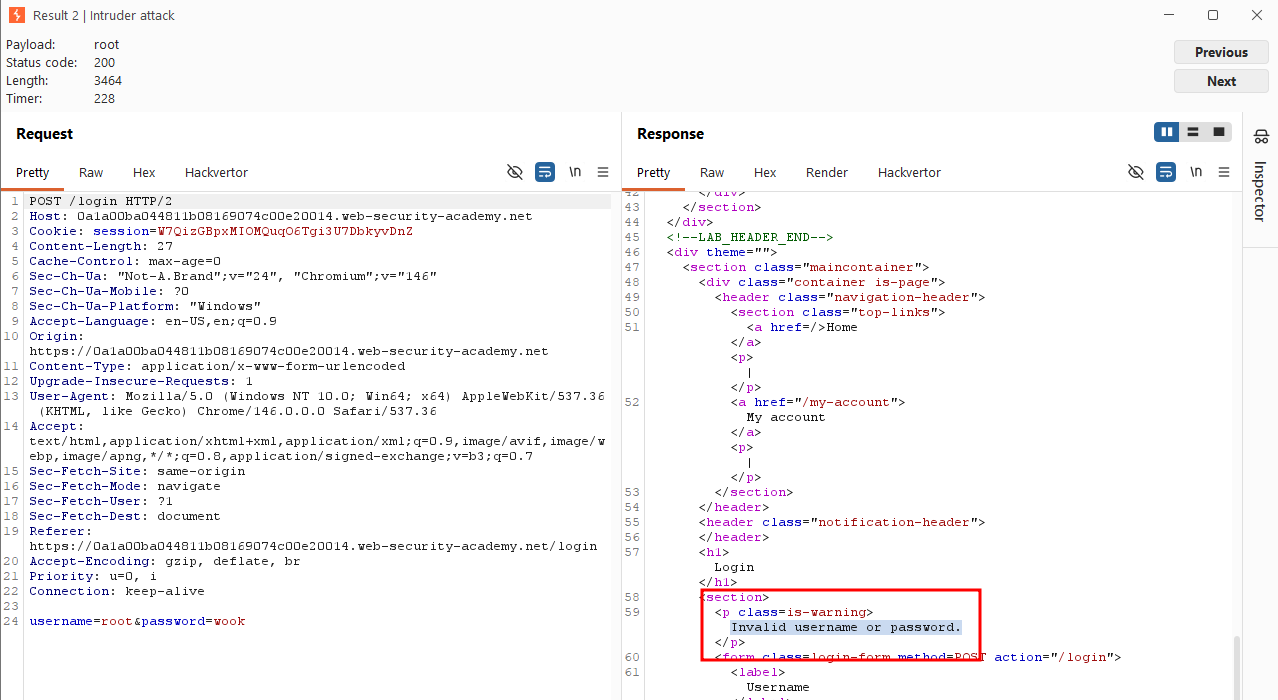Image resolution: width=1278 pixels, height=700 pixels.
Task: Click the Response vertical scrollbar
Action: (1237, 667)
